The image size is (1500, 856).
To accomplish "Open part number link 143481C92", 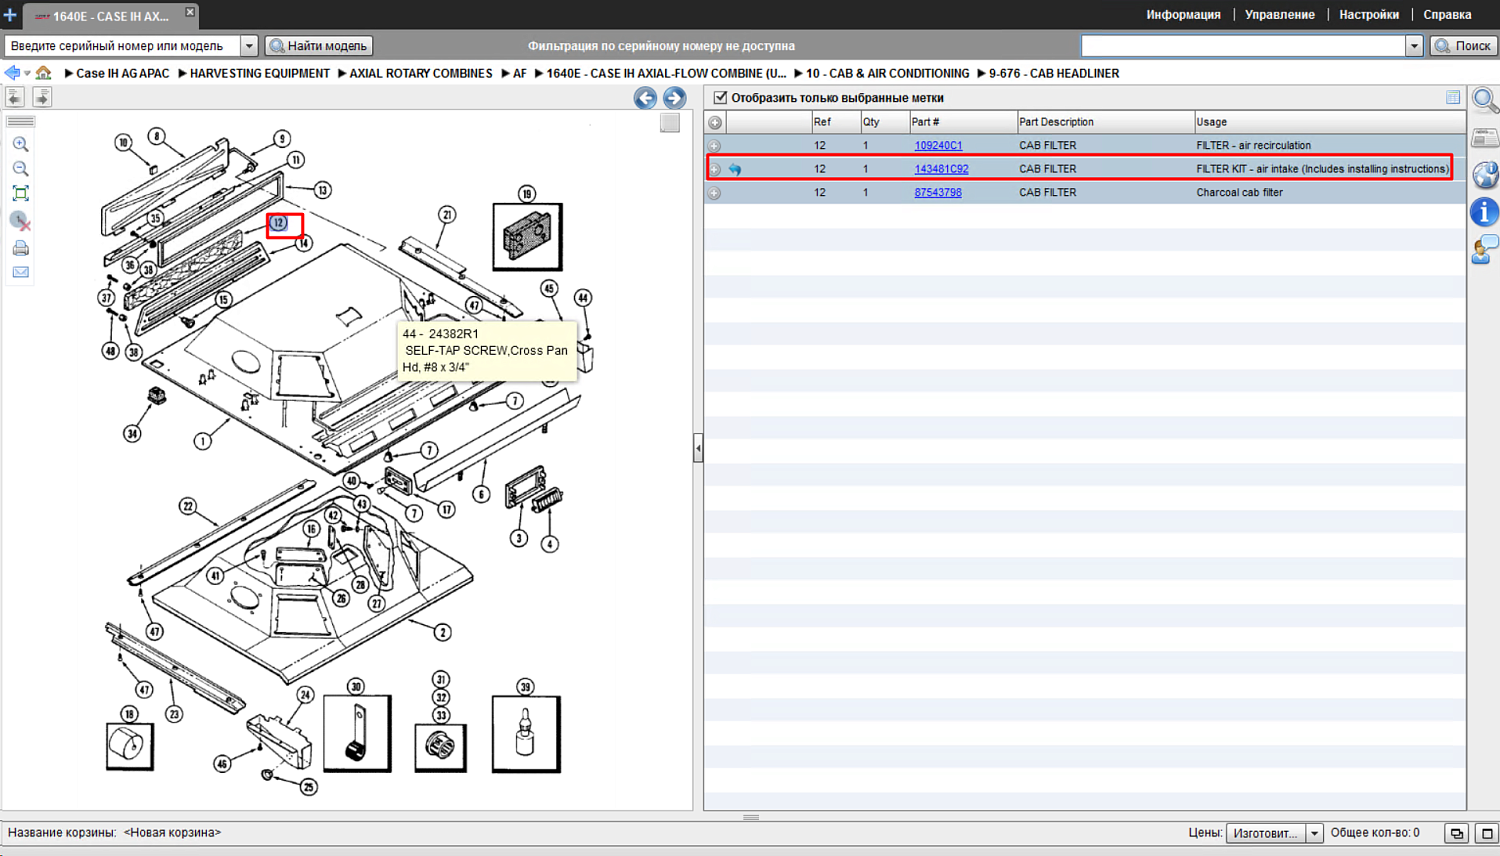I will tap(941, 169).
